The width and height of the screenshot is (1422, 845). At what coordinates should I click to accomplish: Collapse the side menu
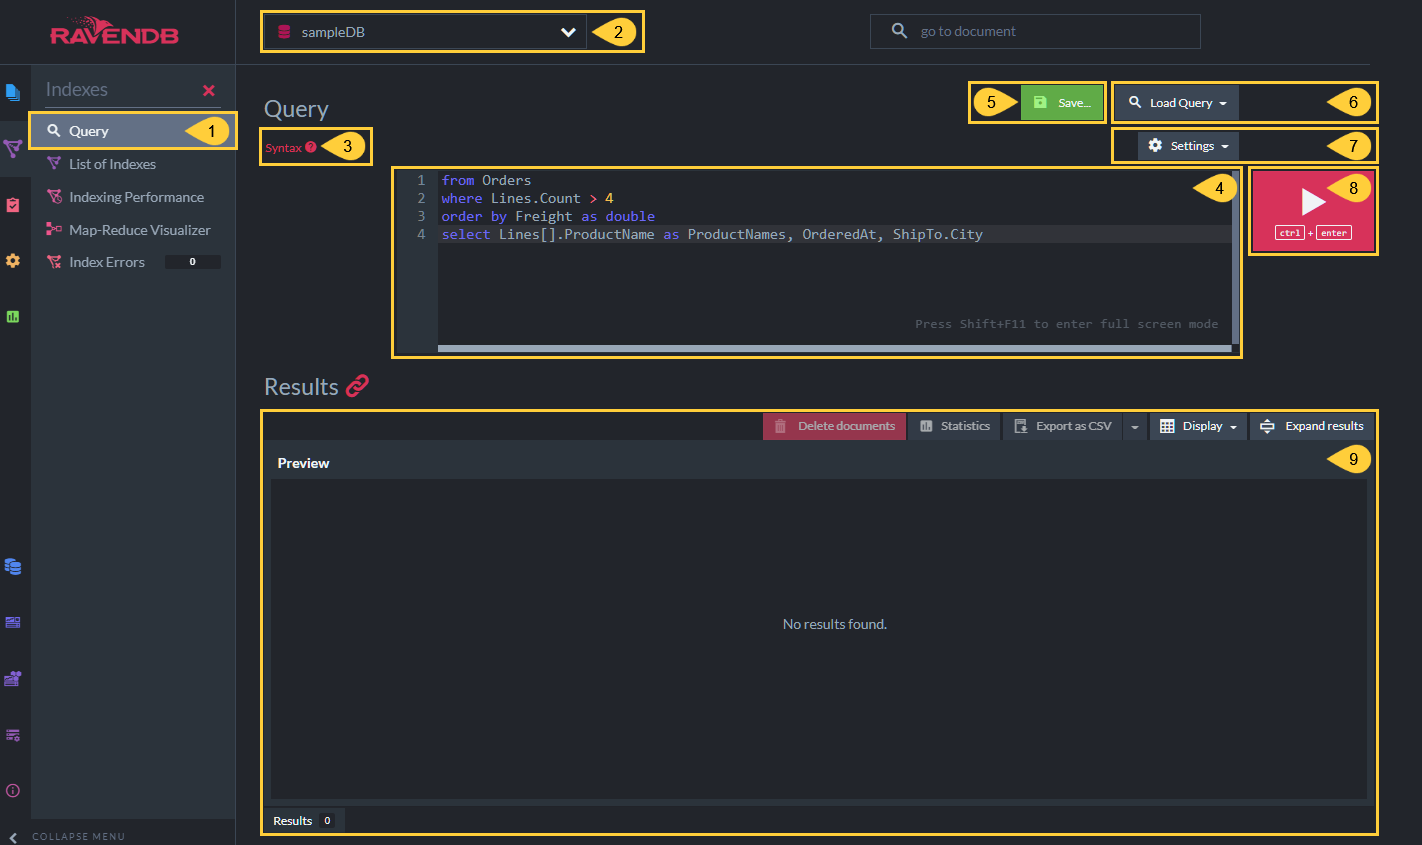tap(67, 836)
